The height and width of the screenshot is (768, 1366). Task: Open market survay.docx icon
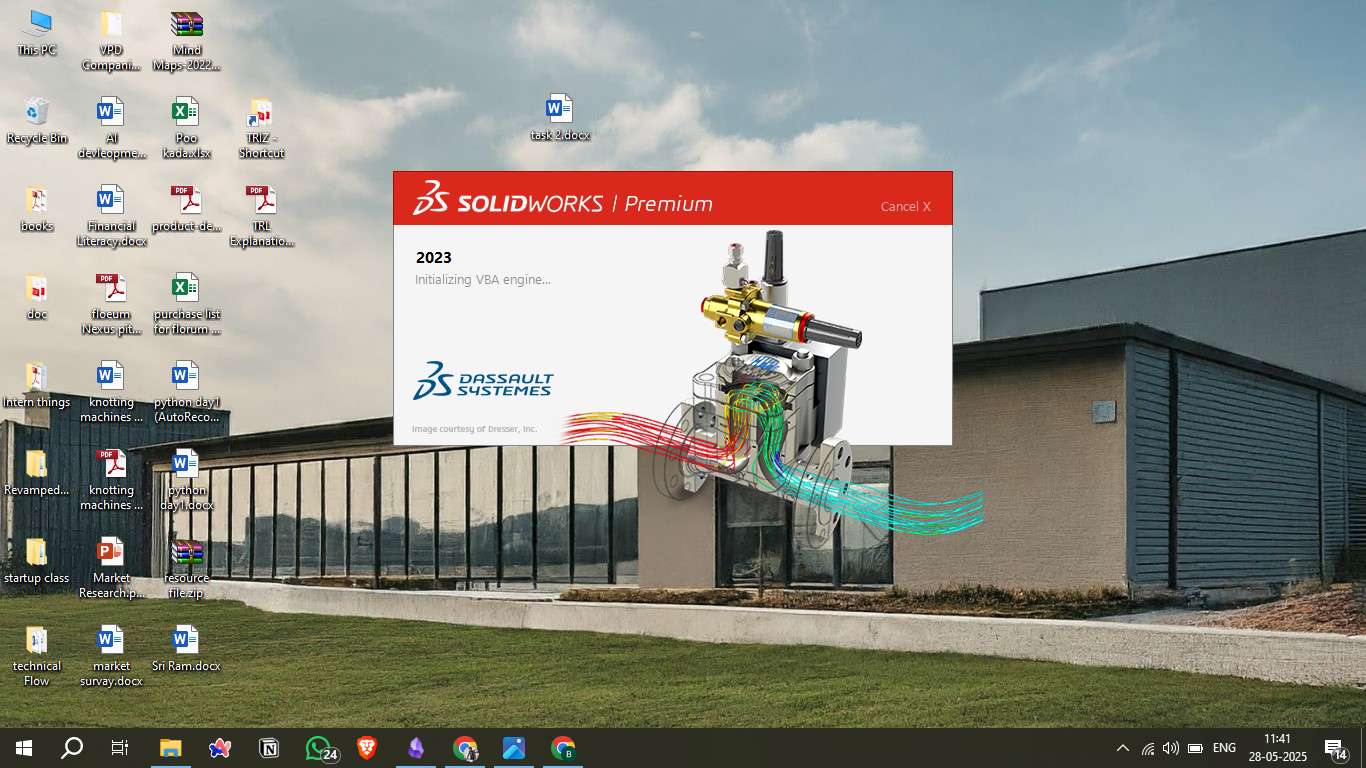111,656
